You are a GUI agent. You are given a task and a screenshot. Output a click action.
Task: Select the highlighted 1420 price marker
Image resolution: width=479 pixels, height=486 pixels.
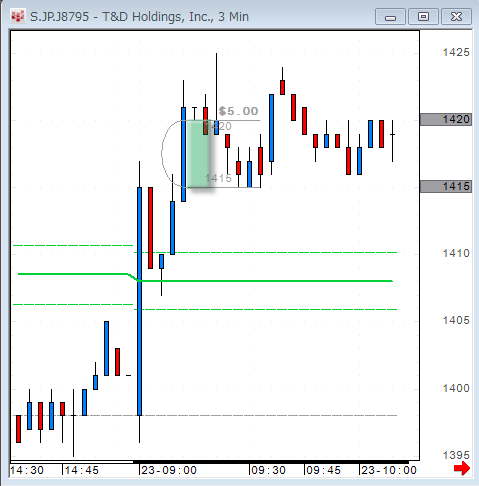446,119
